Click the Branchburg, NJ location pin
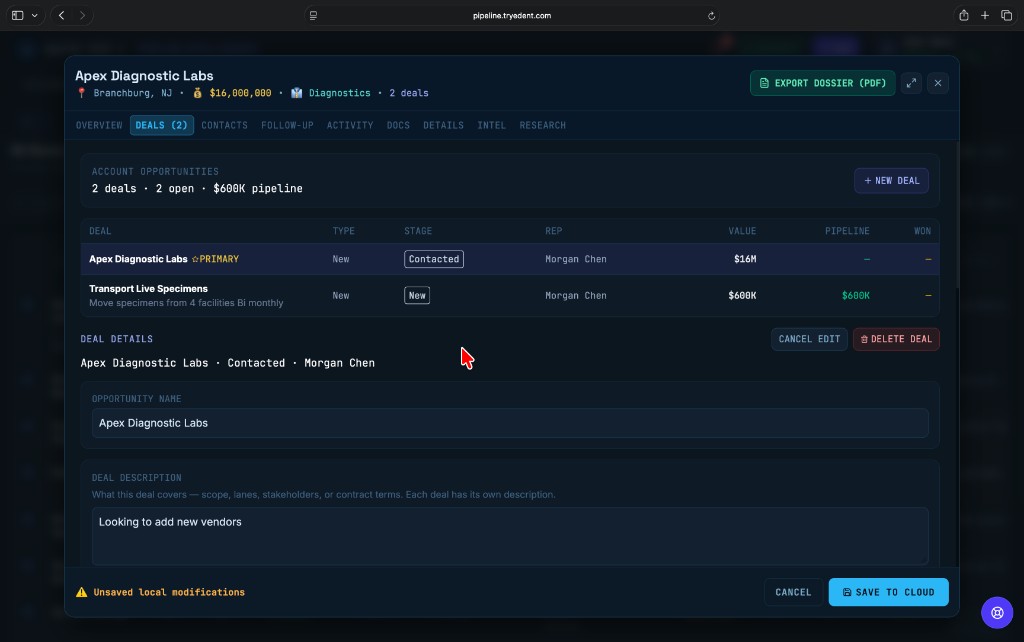1024x642 pixels. point(82,93)
